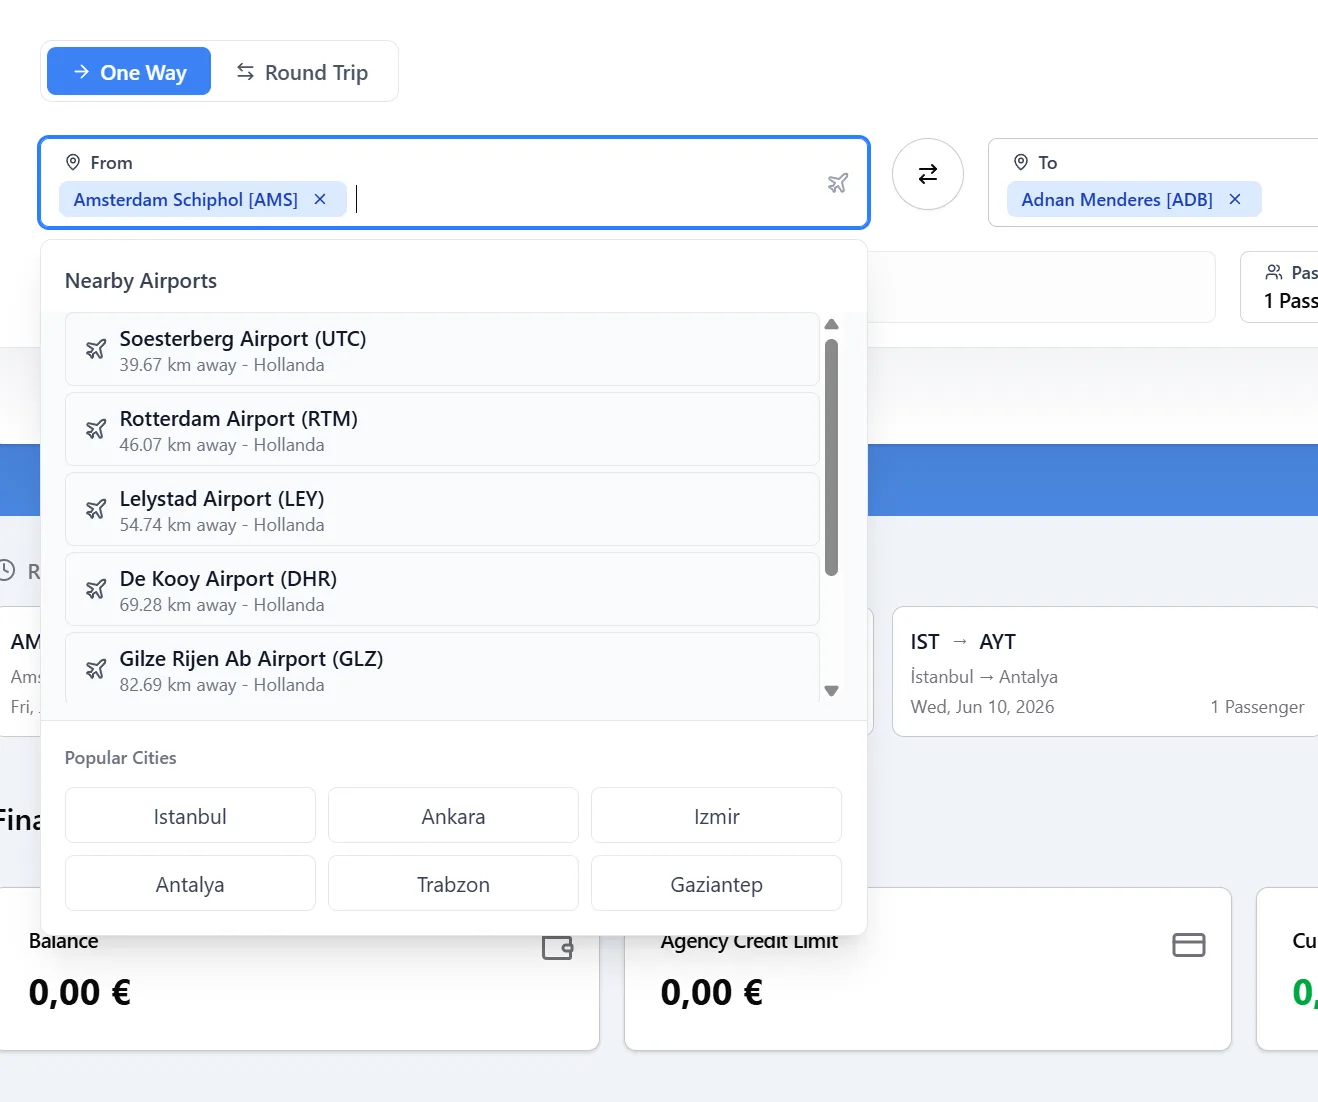The width and height of the screenshot is (1318, 1102).
Task: Click the location pin icon beside From
Action: point(72,161)
